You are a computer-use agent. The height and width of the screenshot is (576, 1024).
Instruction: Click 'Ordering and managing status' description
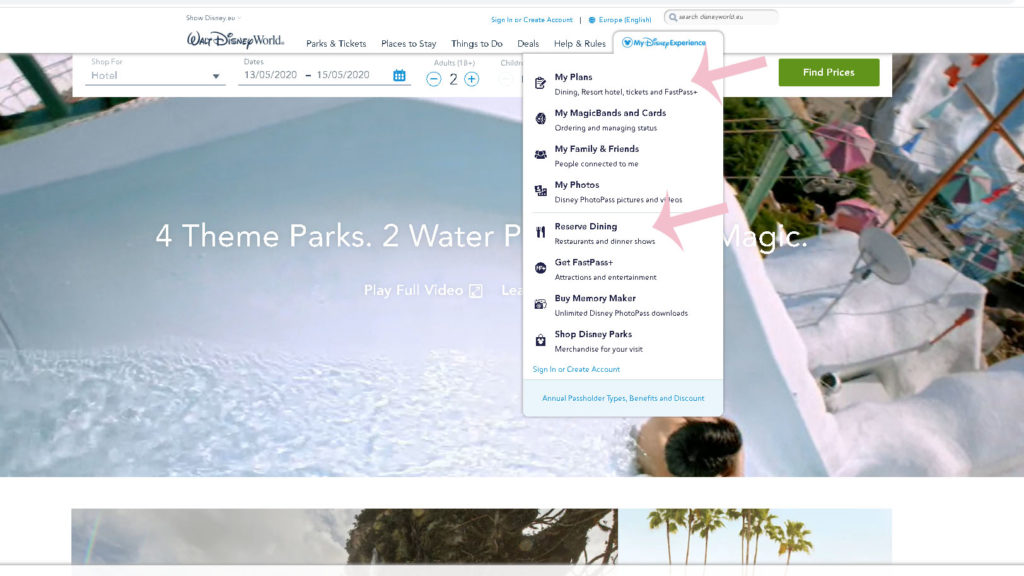point(605,129)
